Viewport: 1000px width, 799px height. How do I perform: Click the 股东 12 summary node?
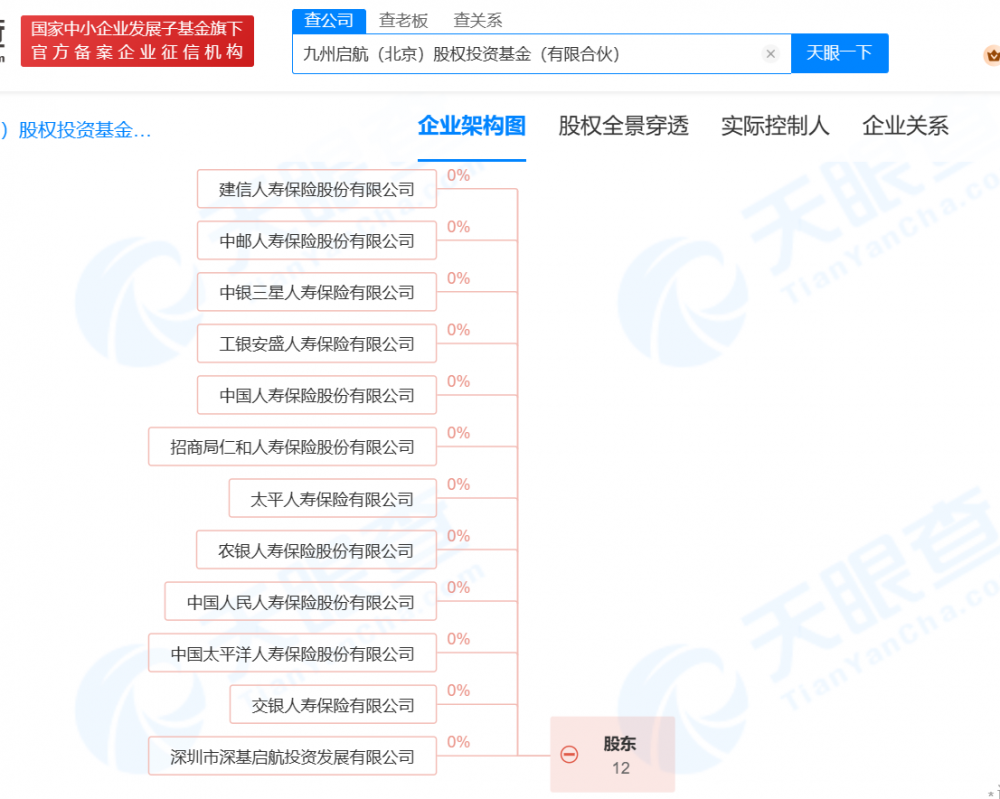pyautogui.click(x=613, y=755)
